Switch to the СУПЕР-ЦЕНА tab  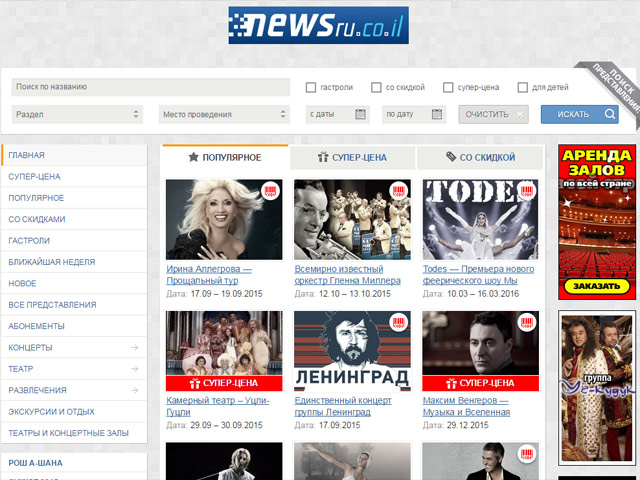pyautogui.click(x=353, y=157)
